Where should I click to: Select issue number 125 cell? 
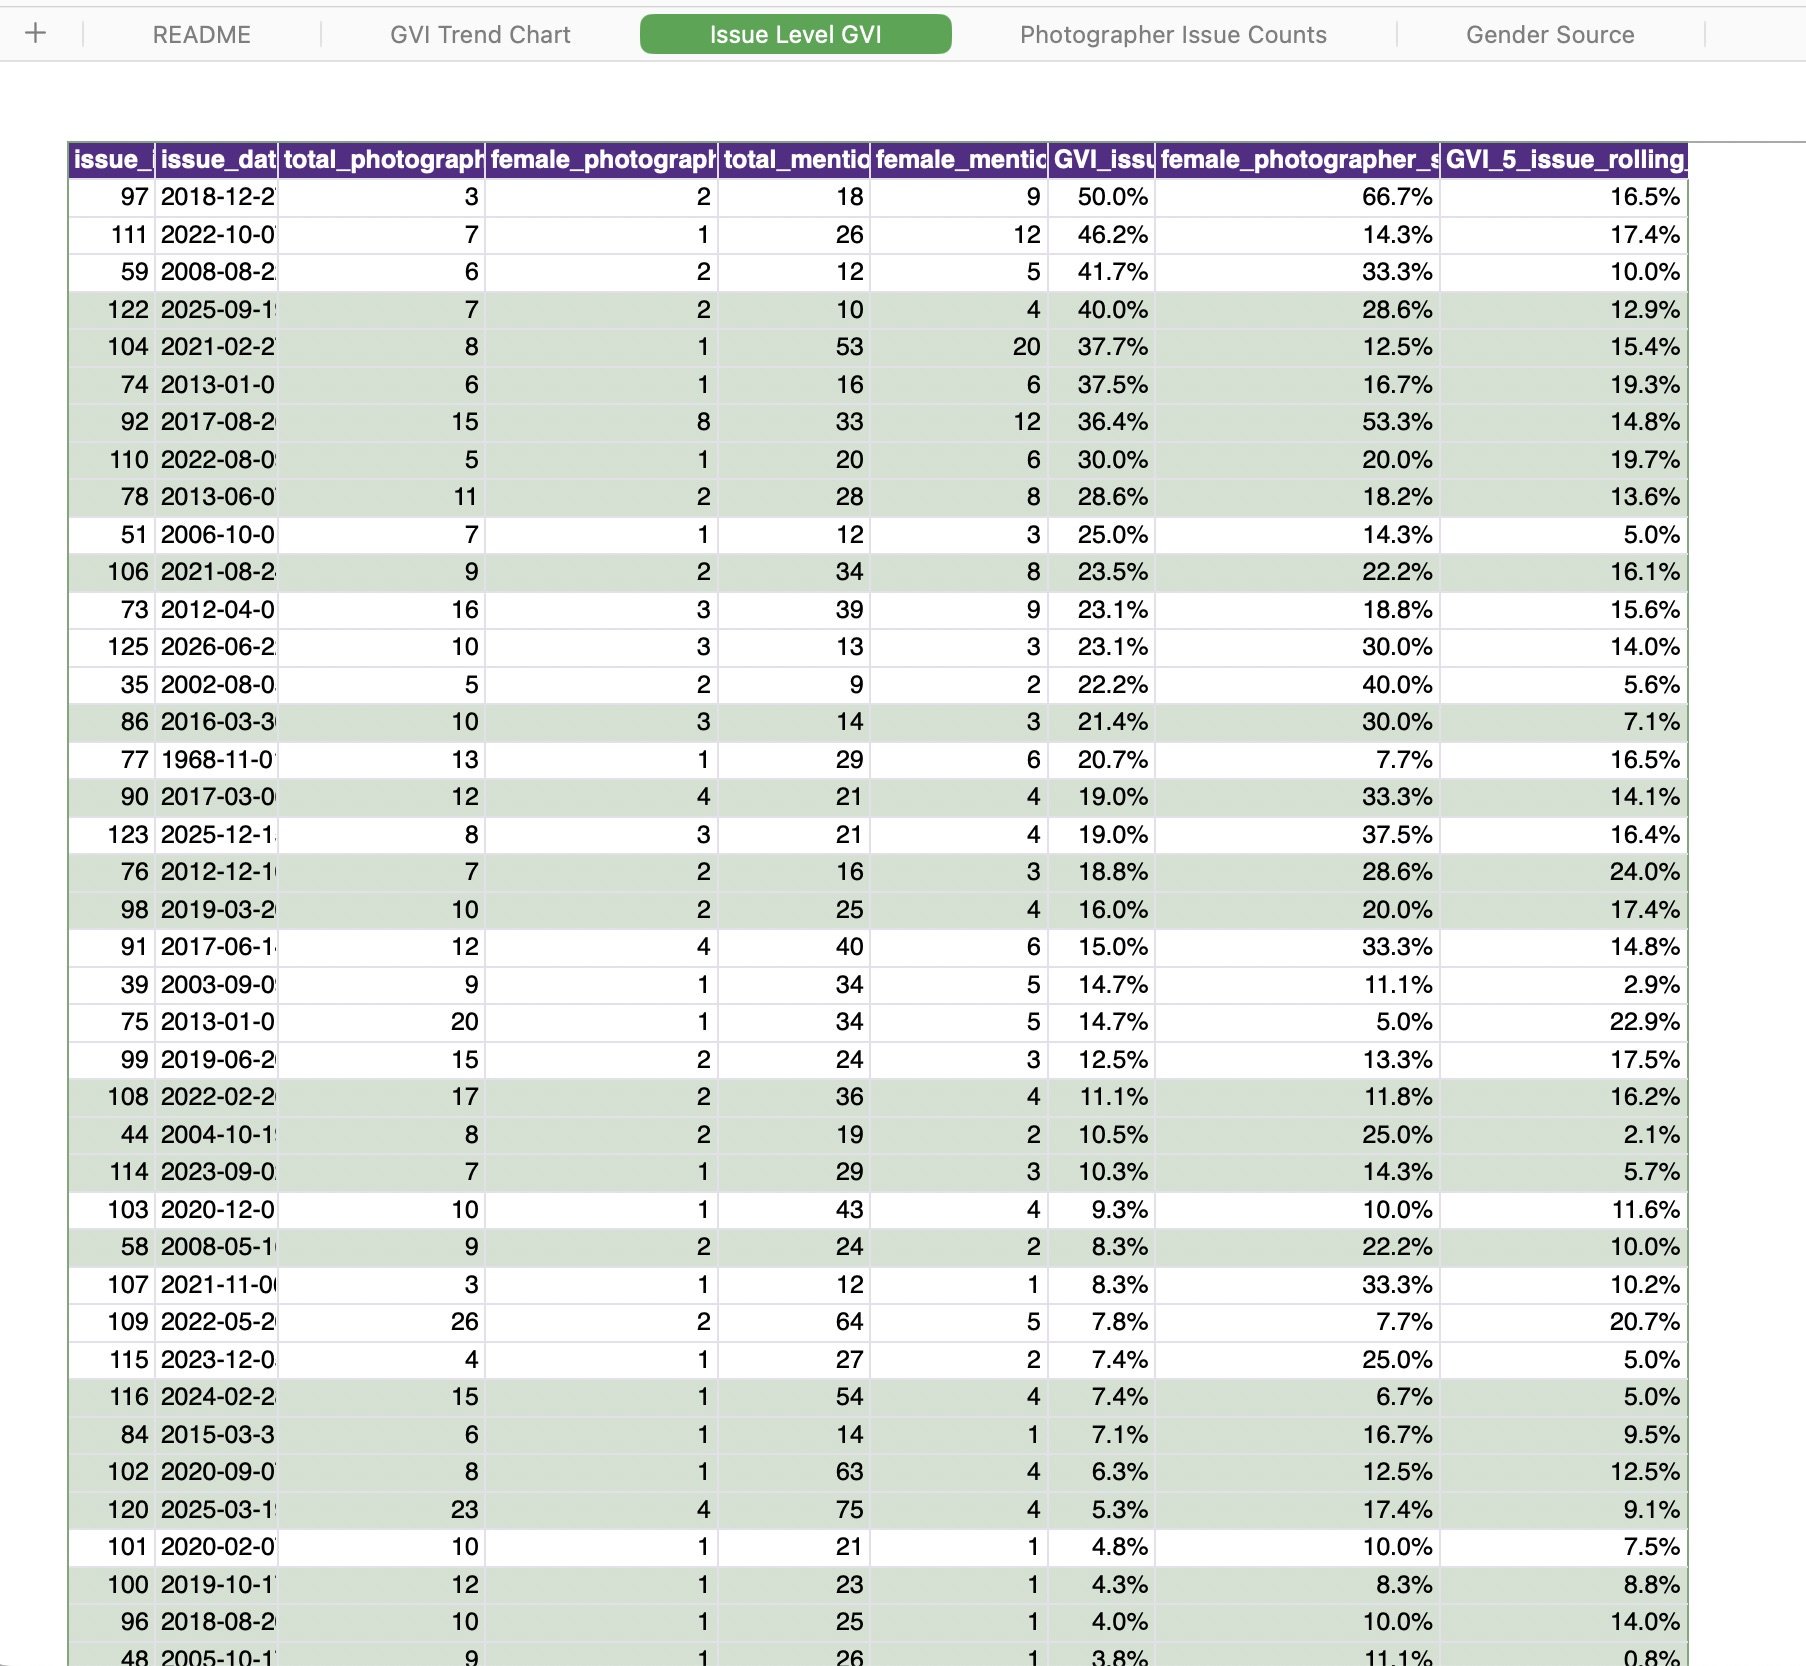[x=112, y=647]
